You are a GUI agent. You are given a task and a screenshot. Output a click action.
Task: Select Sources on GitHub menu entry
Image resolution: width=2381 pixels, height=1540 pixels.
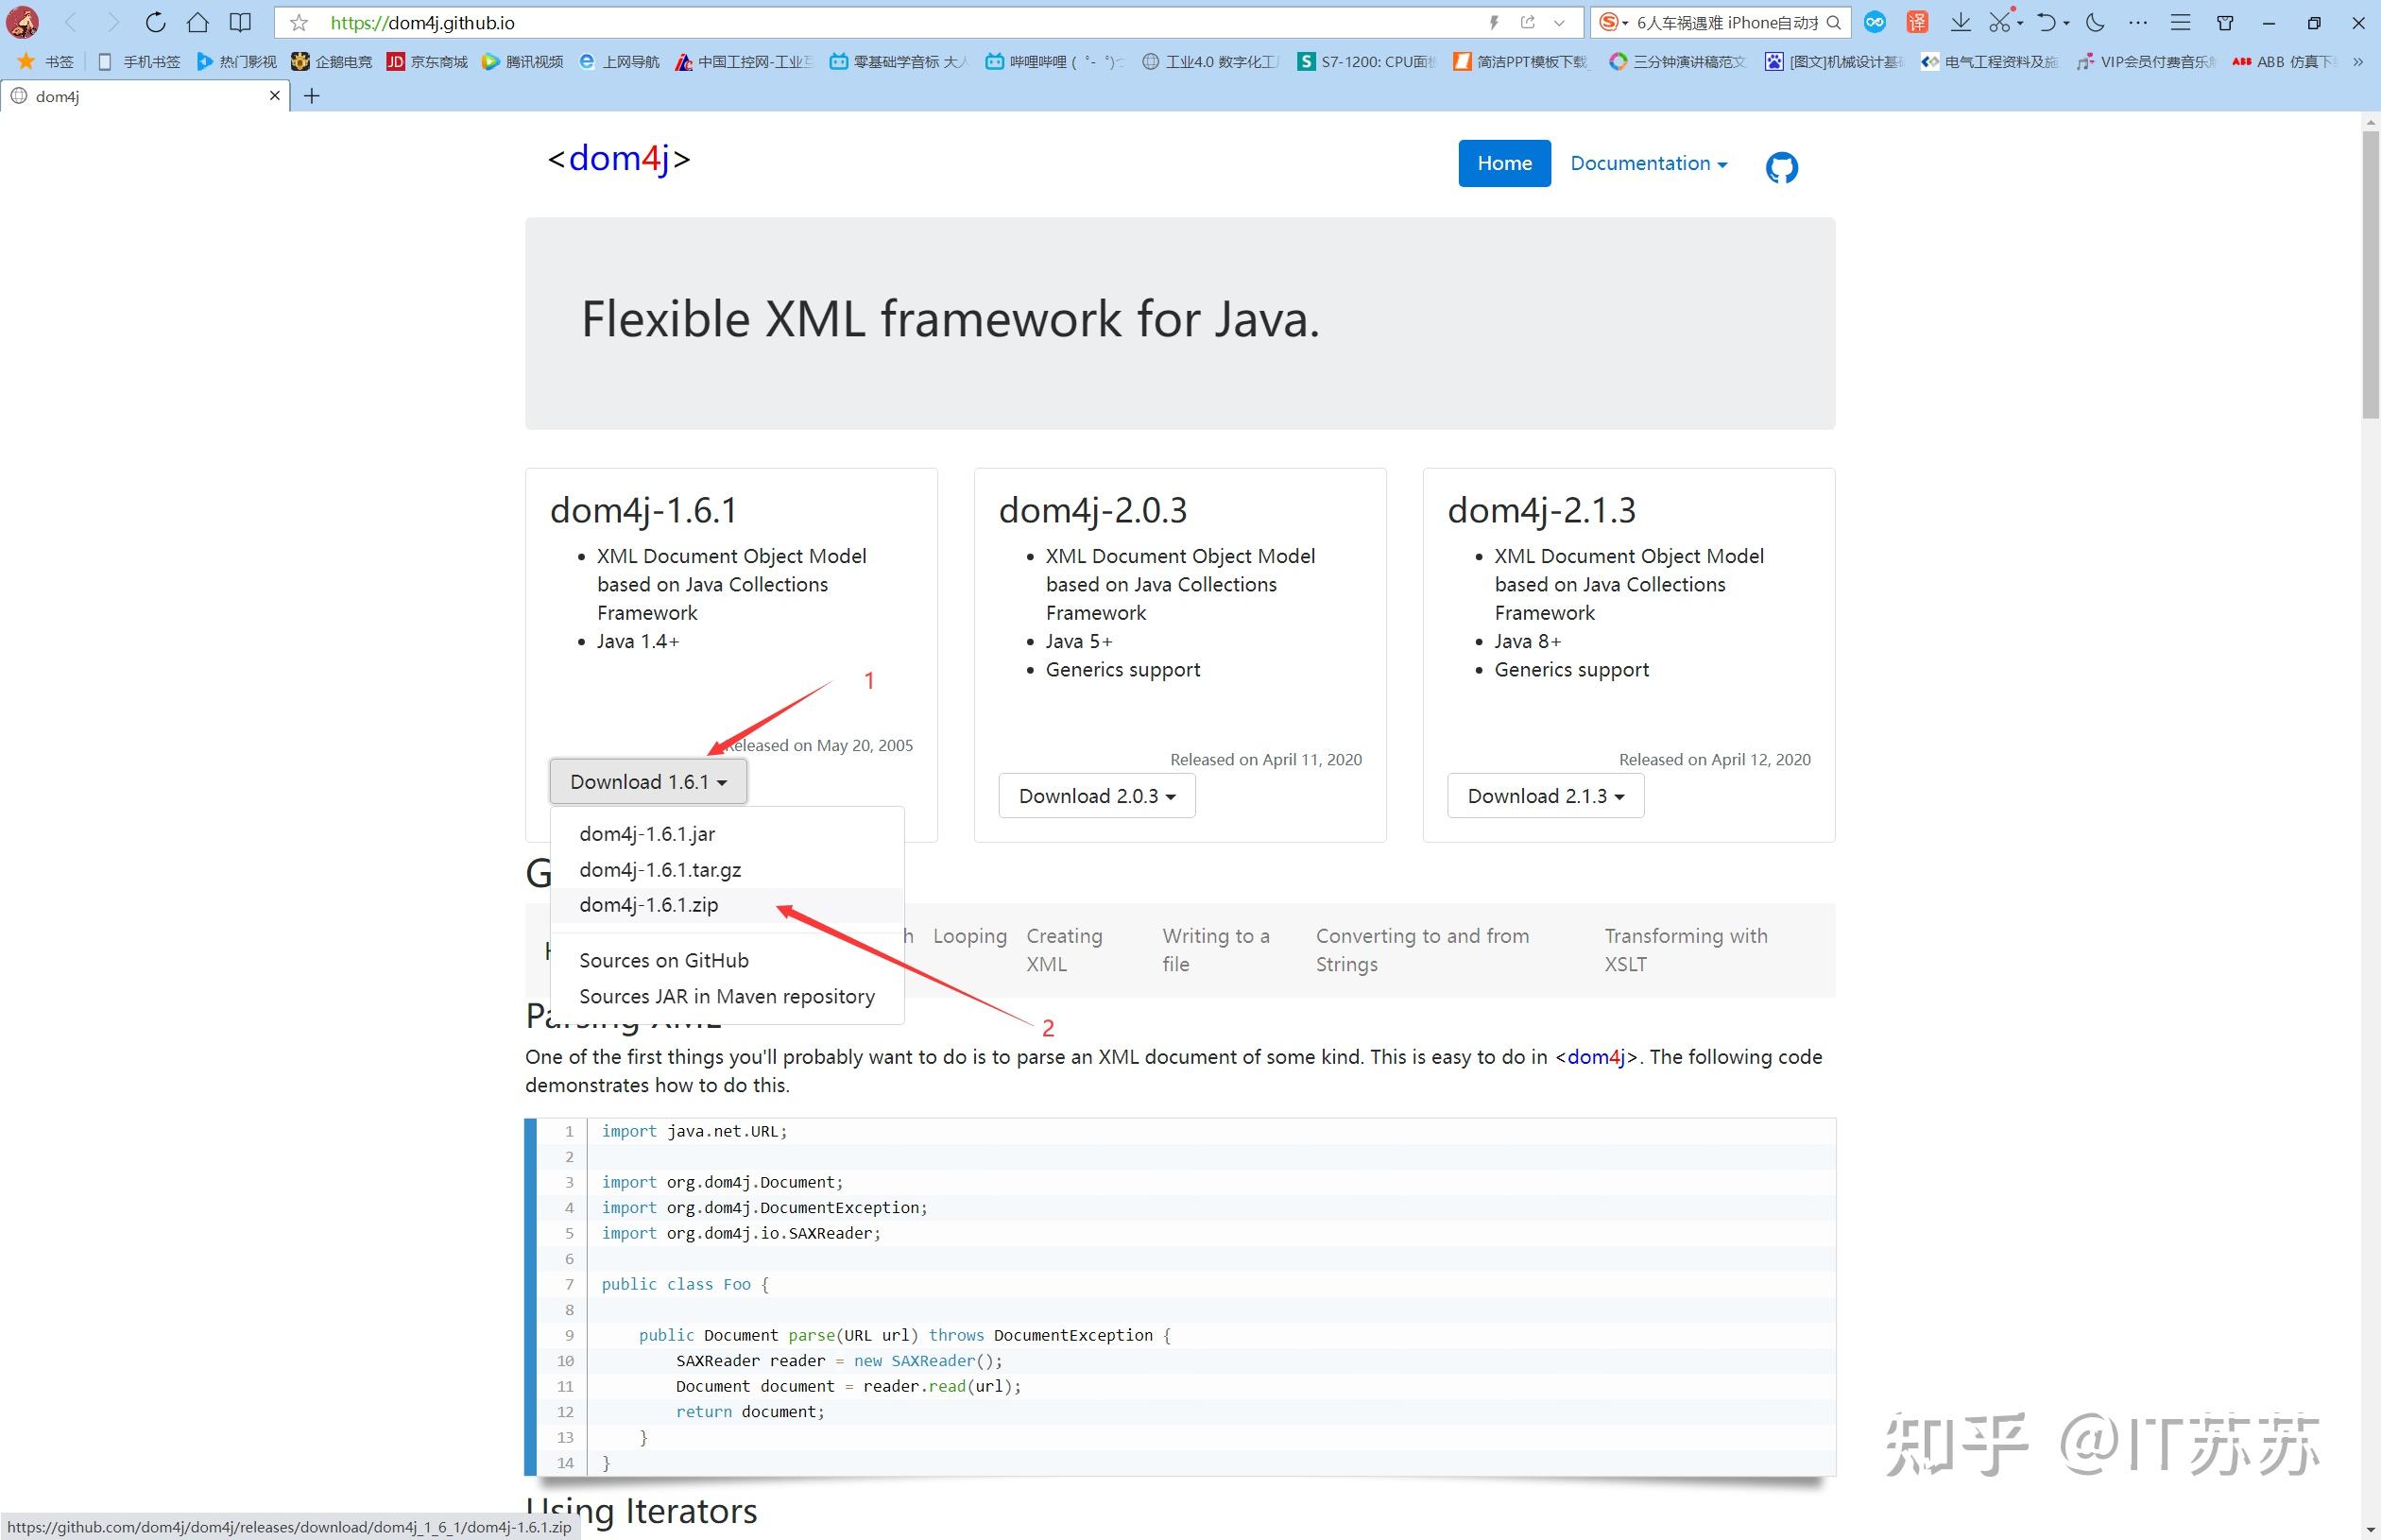tap(663, 960)
